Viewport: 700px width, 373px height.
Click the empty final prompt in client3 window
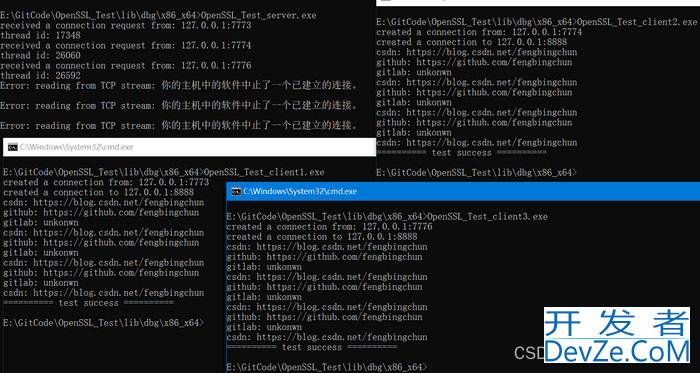(x=327, y=367)
